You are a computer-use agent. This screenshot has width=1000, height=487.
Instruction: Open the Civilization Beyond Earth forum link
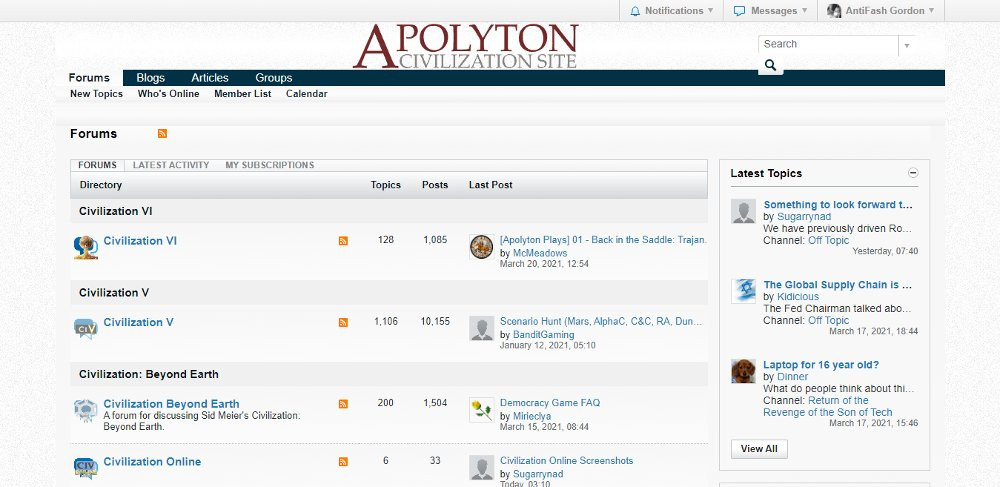pyautogui.click(x=172, y=403)
